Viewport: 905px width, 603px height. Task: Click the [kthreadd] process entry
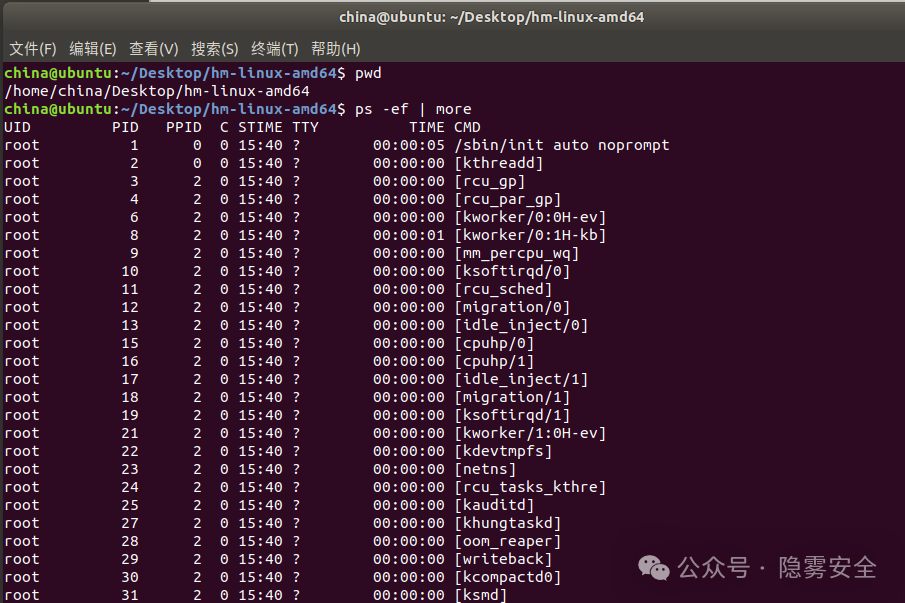pyautogui.click(x=499, y=163)
